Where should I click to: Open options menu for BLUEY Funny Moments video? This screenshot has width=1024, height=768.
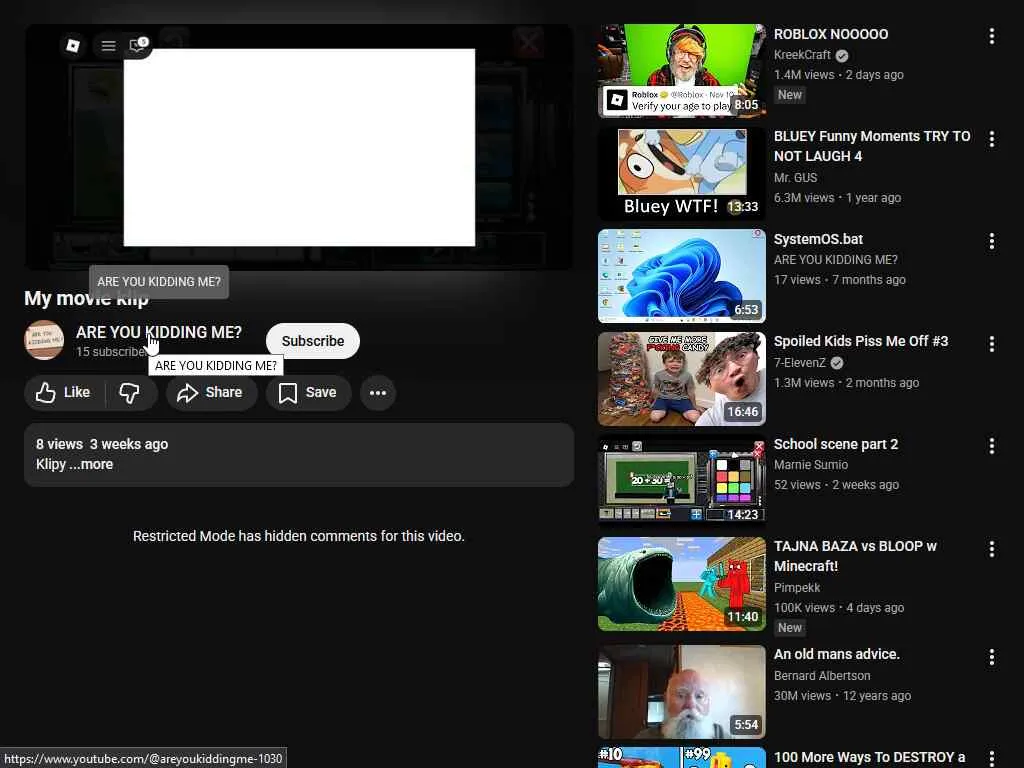click(x=991, y=139)
